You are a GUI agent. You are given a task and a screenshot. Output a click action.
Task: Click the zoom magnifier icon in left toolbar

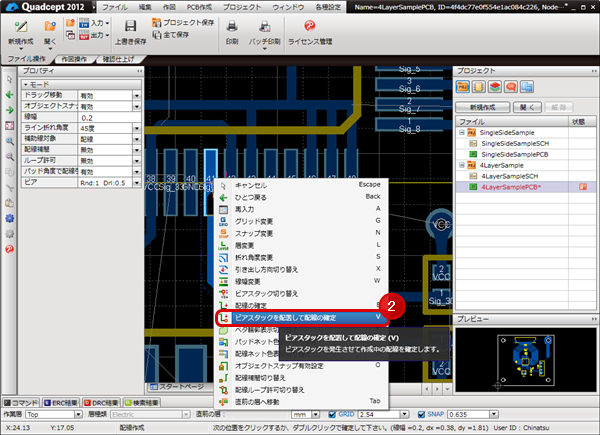pyautogui.click(x=10, y=141)
